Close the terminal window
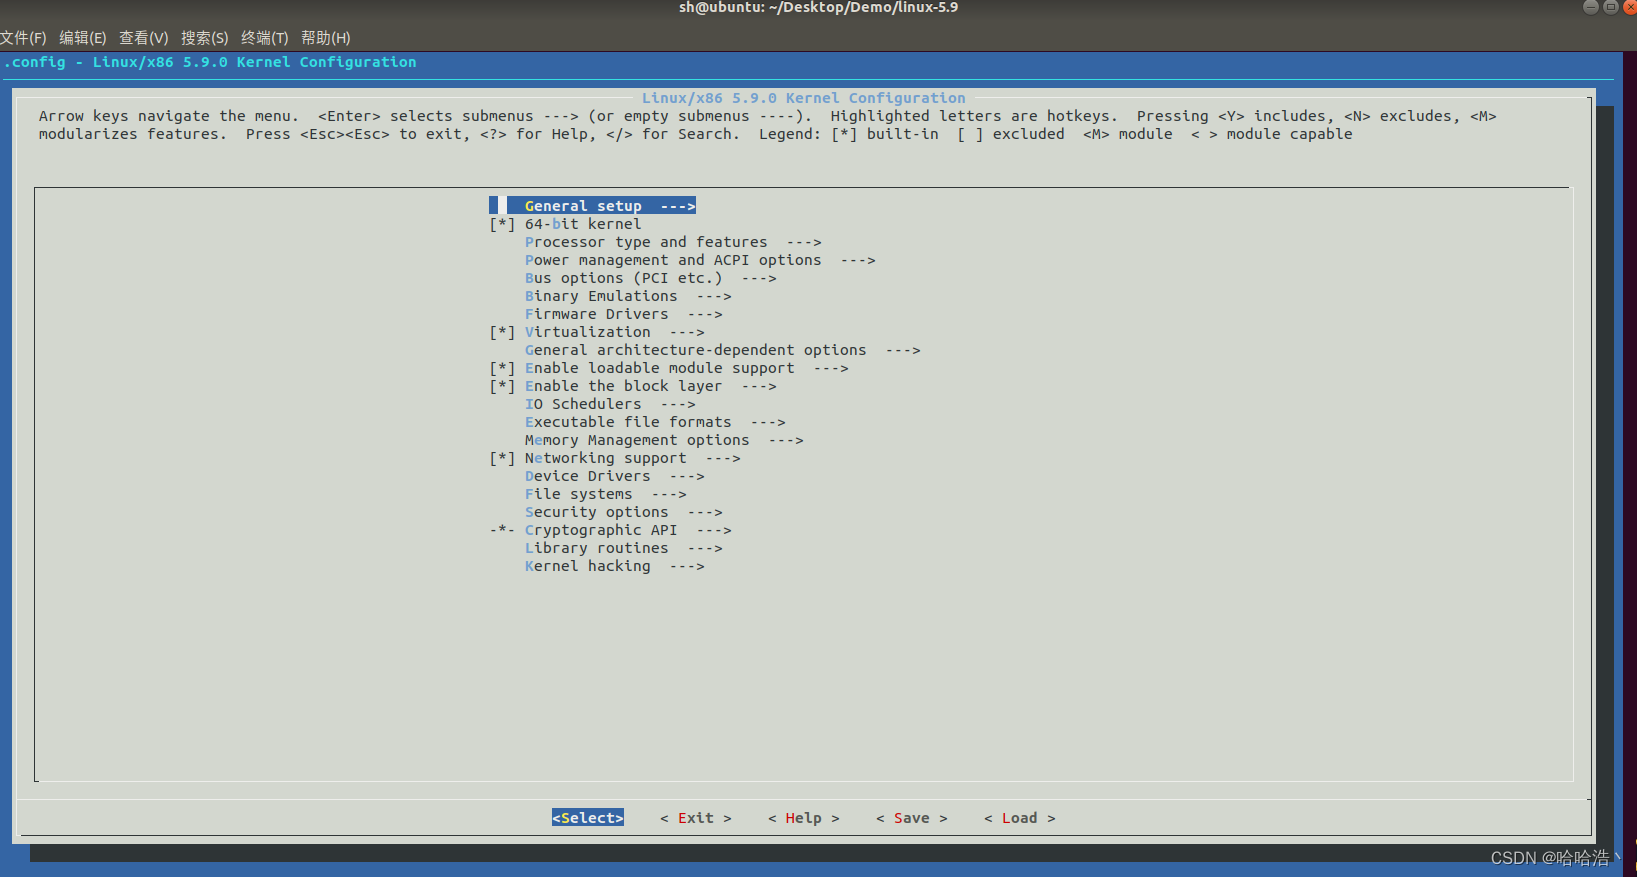This screenshot has width=1637, height=877. pyautogui.click(x=1629, y=7)
